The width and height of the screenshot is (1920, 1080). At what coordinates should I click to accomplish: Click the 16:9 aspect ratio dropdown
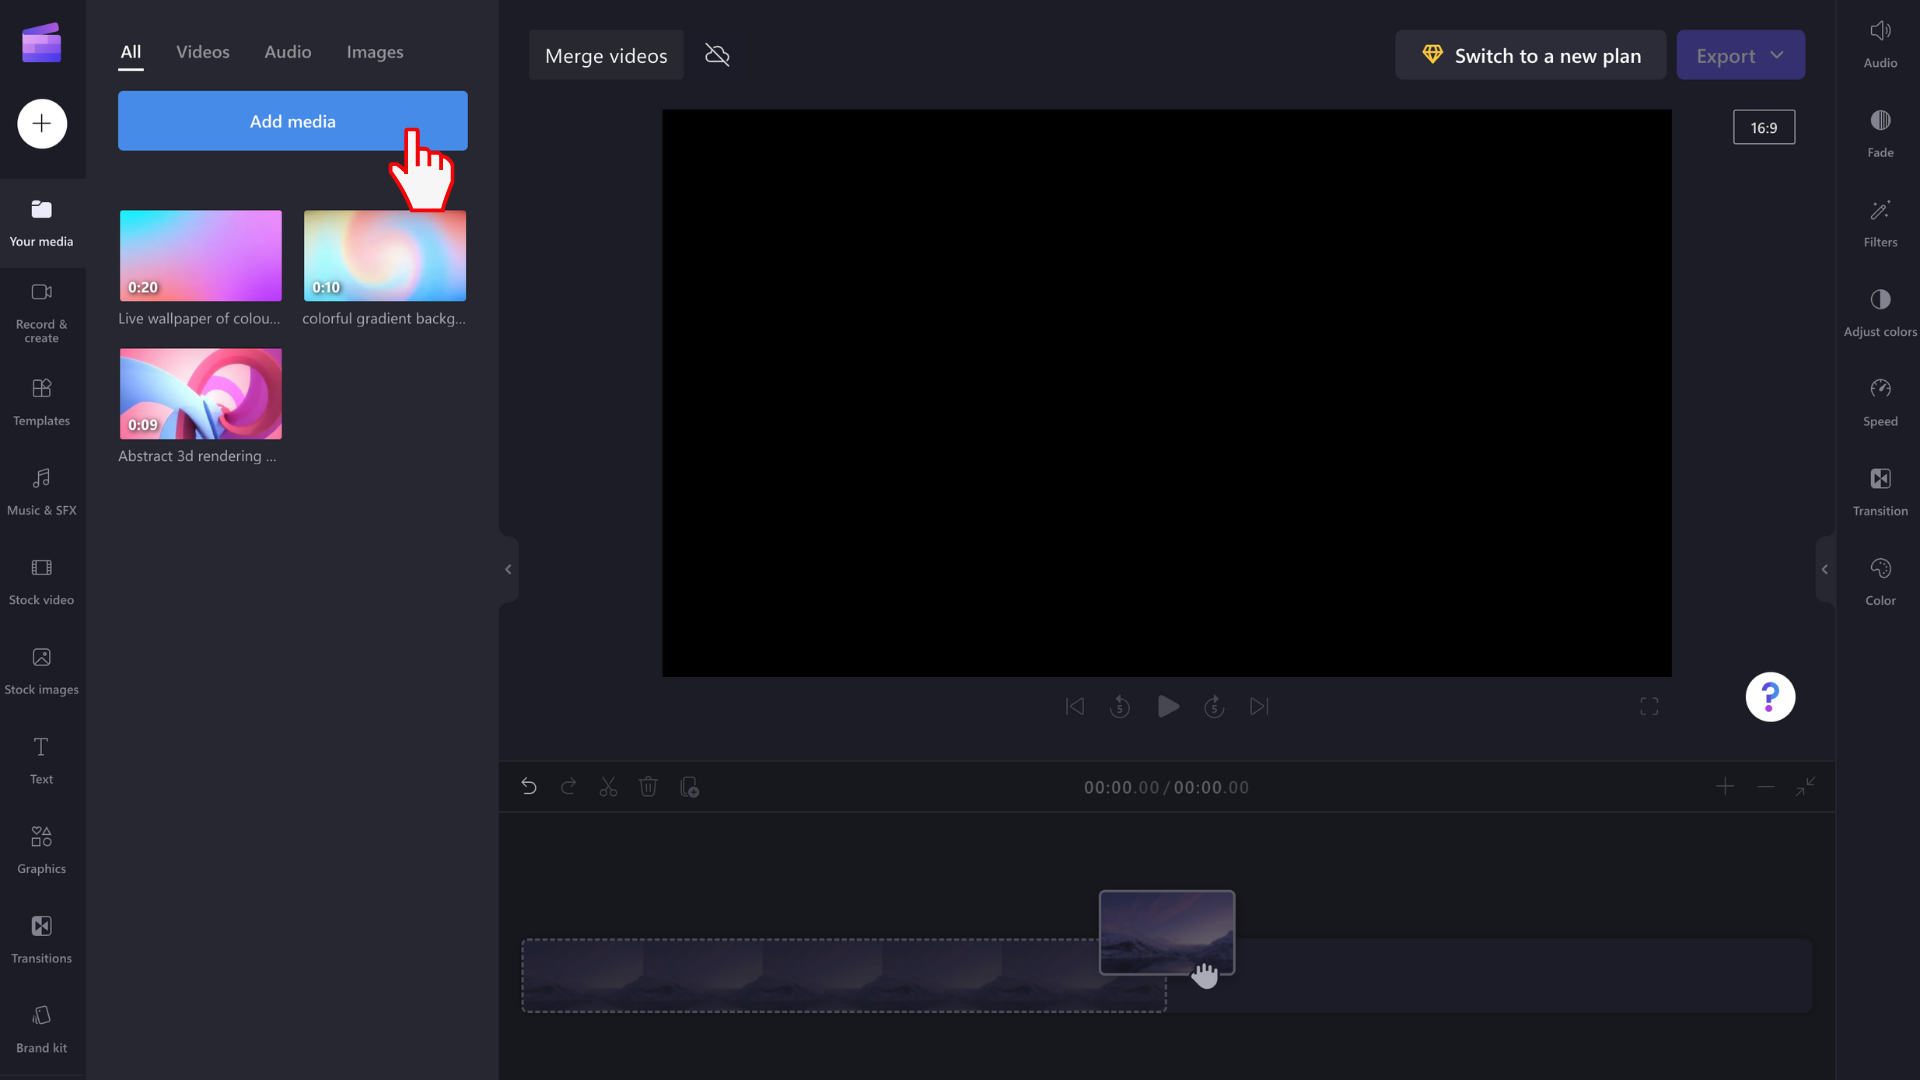pyautogui.click(x=1763, y=127)
